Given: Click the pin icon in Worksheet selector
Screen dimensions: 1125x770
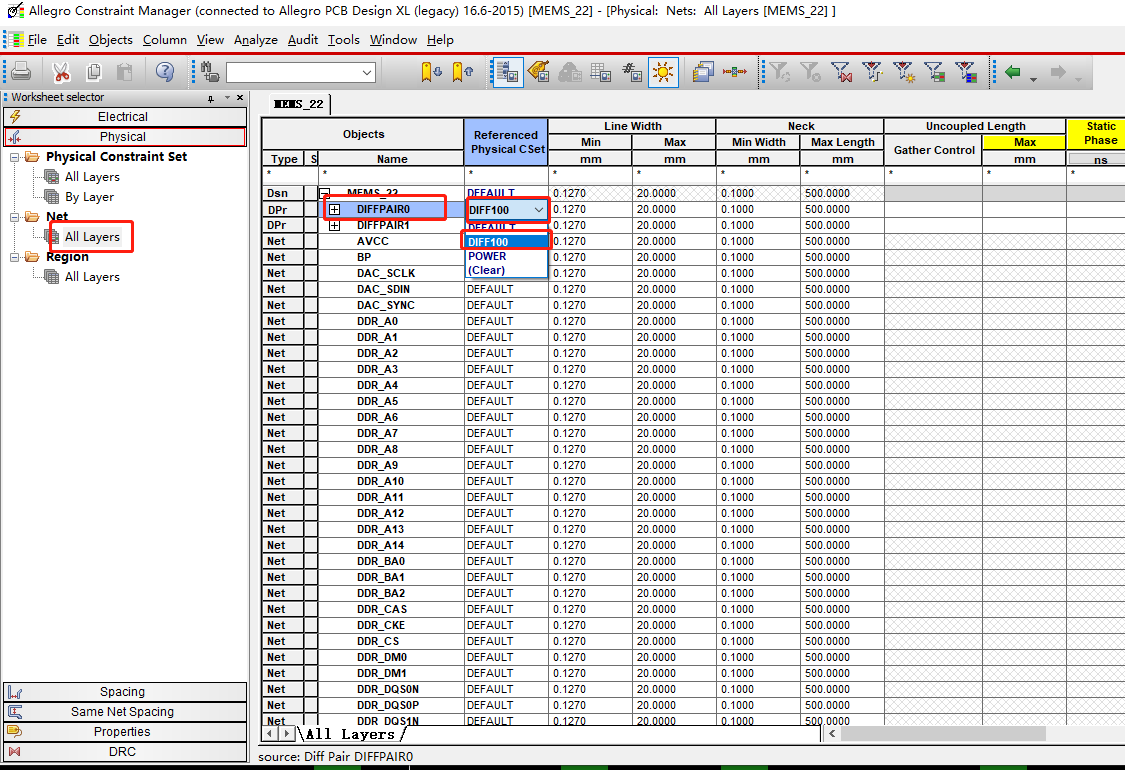Looking at the screenshot, I should [211, 98].
